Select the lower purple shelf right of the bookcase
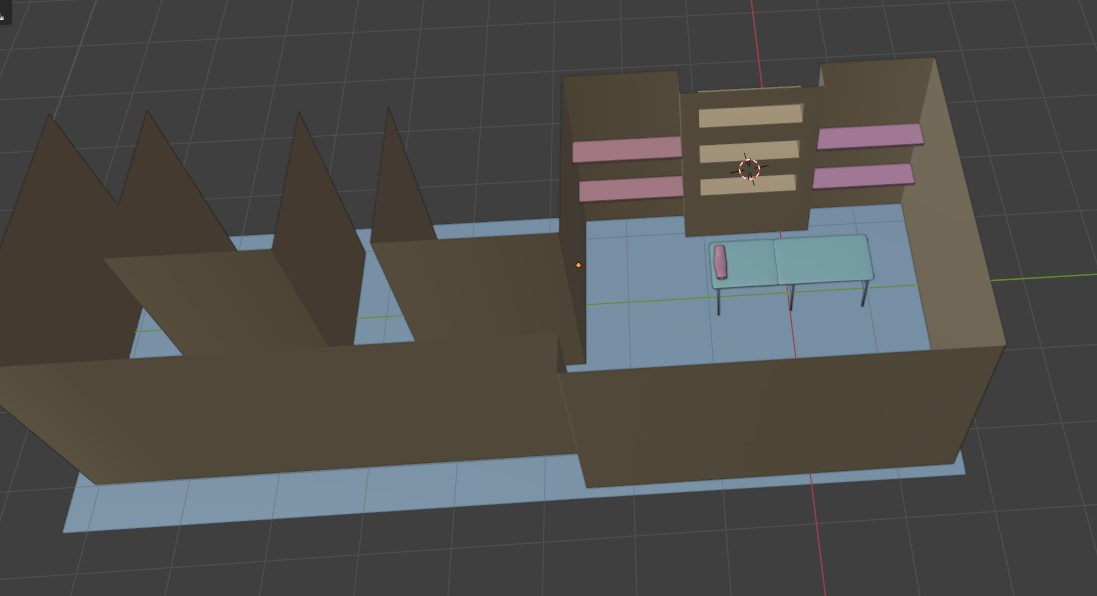 tap(863, 176)
